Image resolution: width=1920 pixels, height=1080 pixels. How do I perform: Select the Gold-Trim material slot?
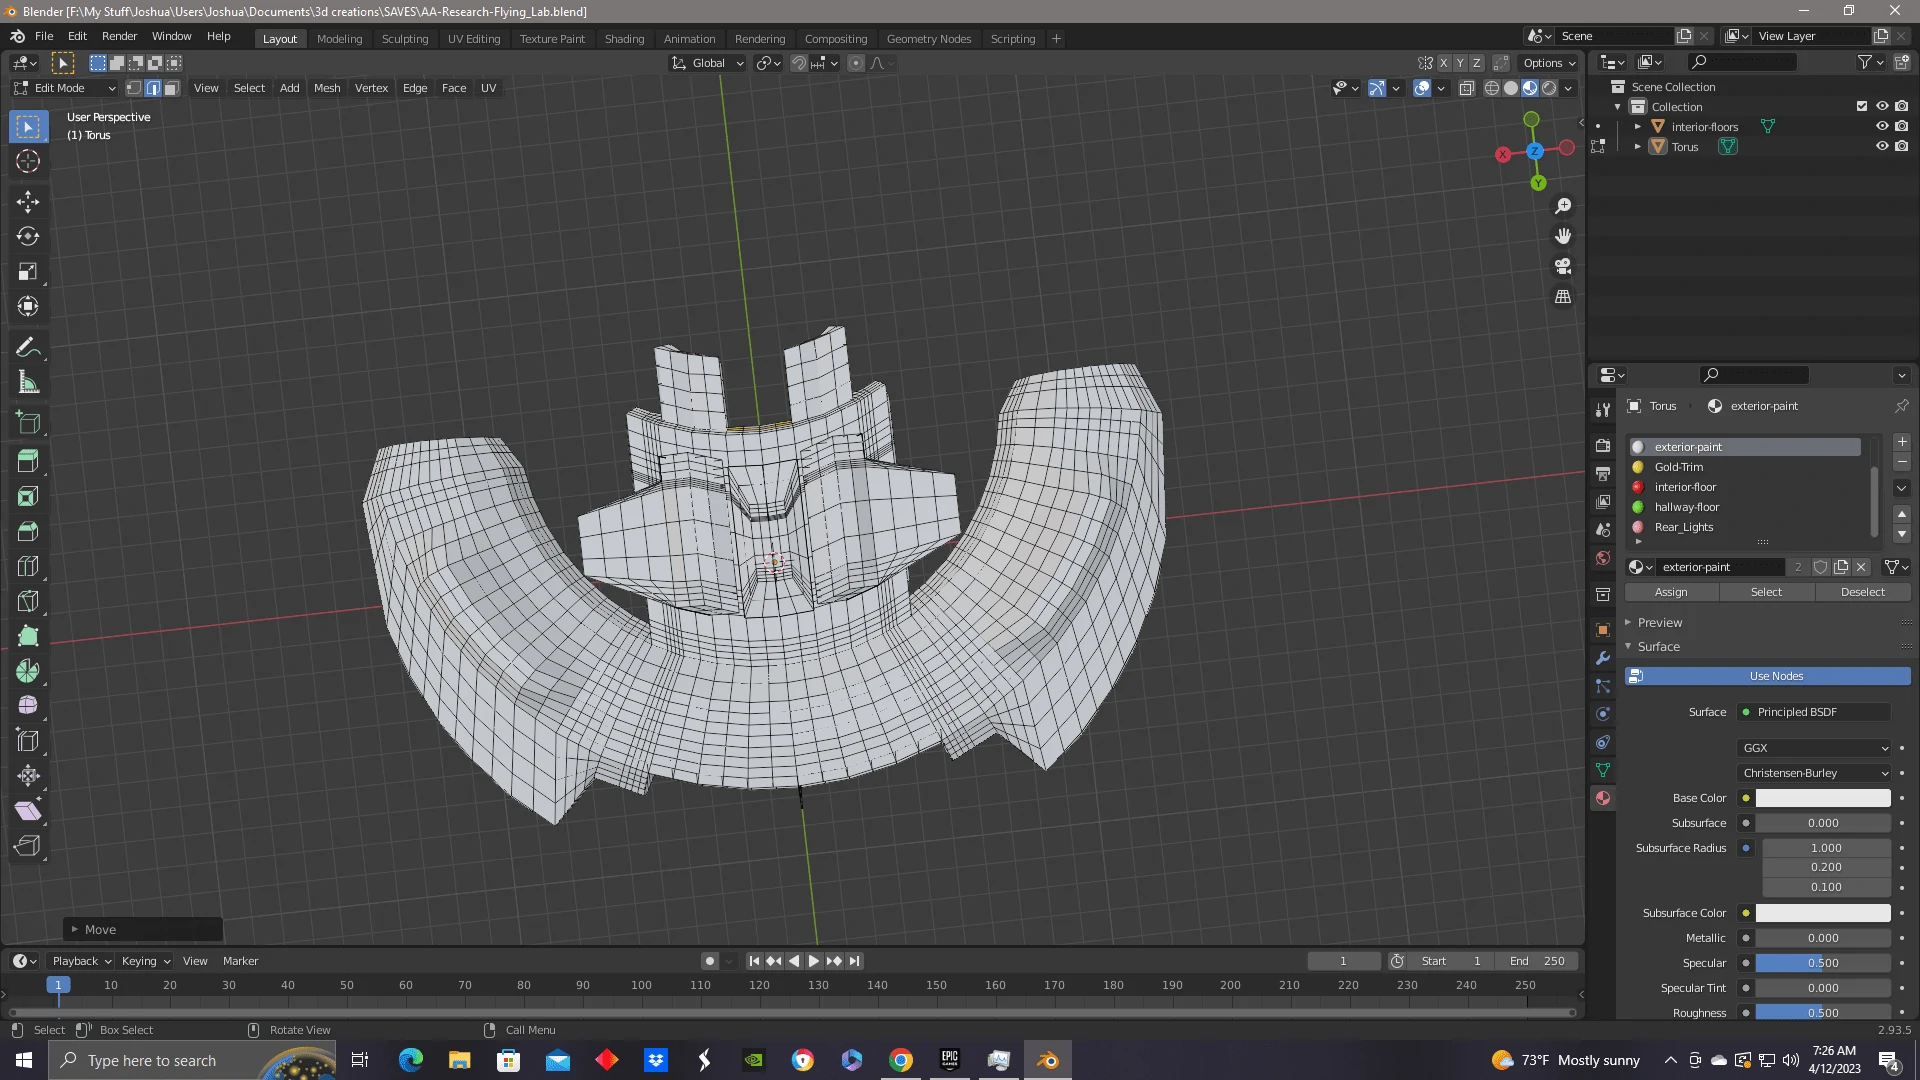(1678, 467)
